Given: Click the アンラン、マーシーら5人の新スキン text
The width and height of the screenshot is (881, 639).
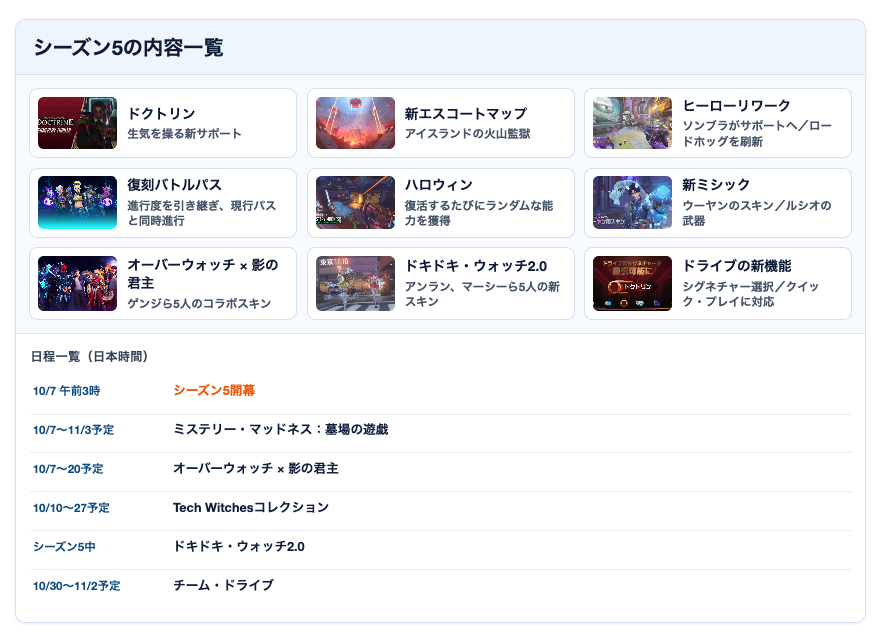Looking at the screenshot, I should pos(482,294).
